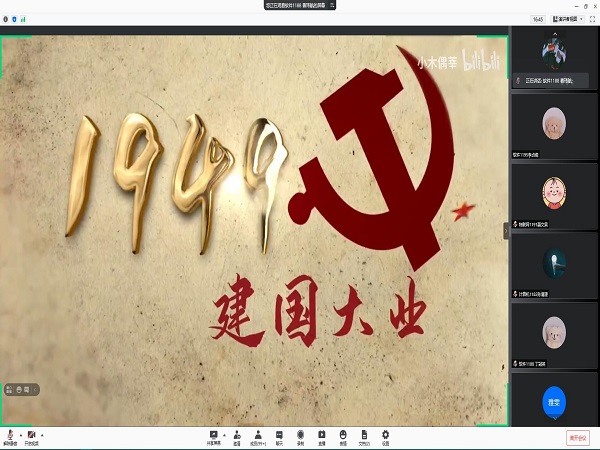Collapse the sharing banner at top center

pyautogui.click(x=332, y=5)
